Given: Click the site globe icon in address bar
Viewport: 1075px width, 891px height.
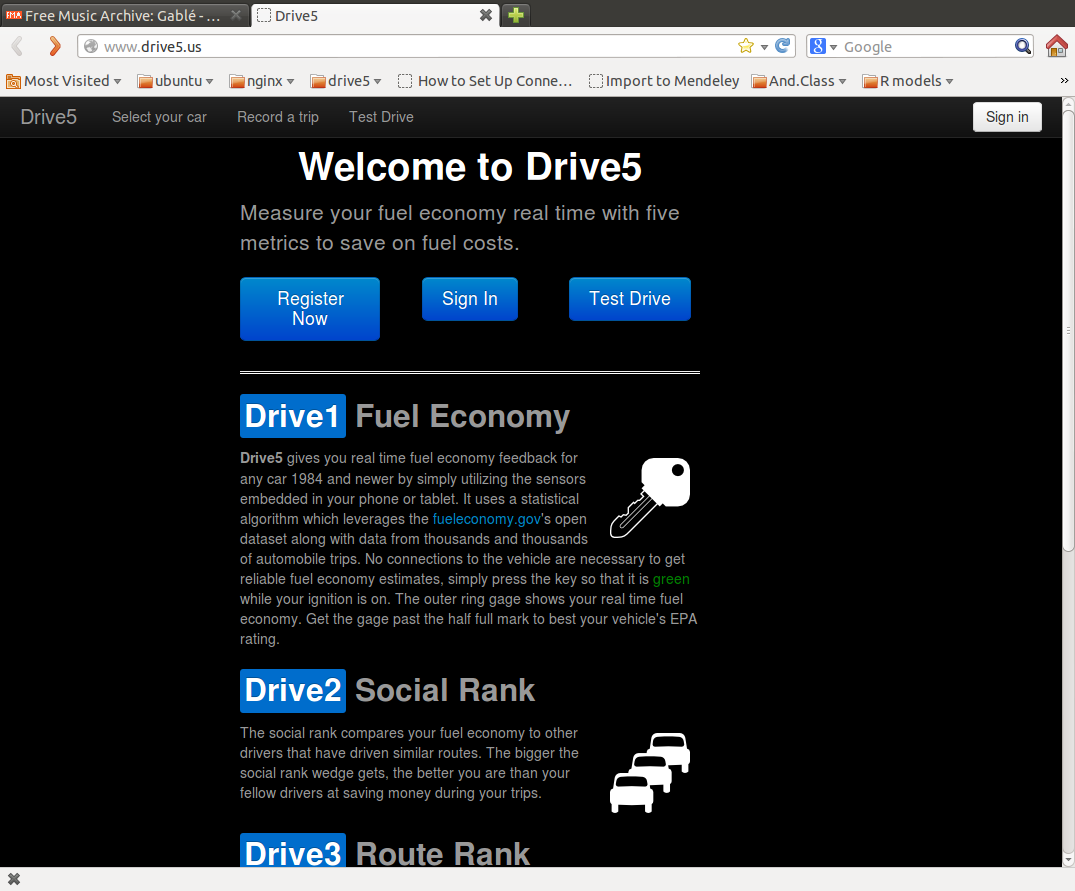Looking at the screenshot, I should 90,47.
